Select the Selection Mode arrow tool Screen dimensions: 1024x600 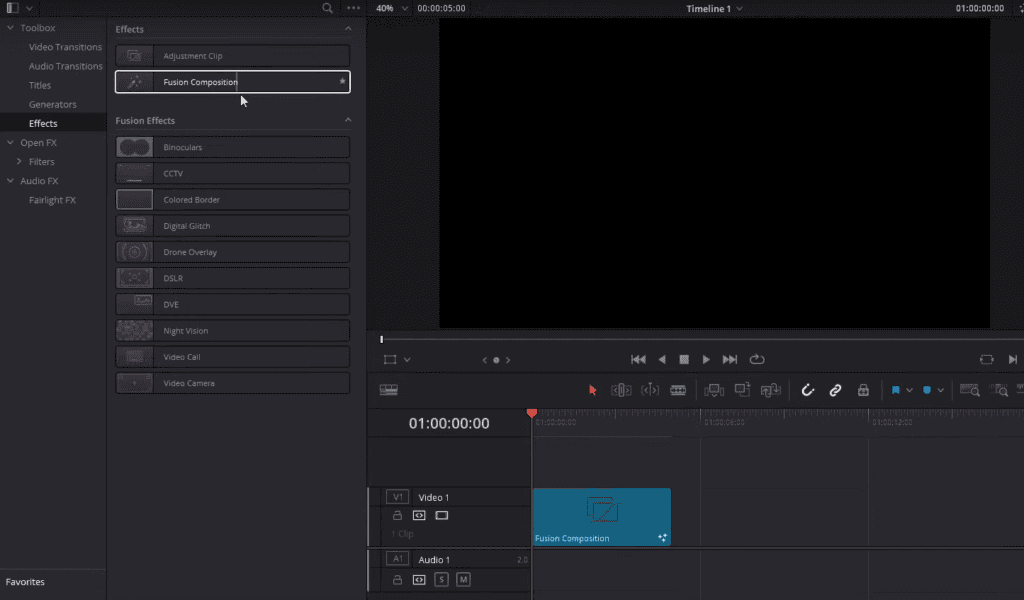pyautogui.click(x=592, y=390)
